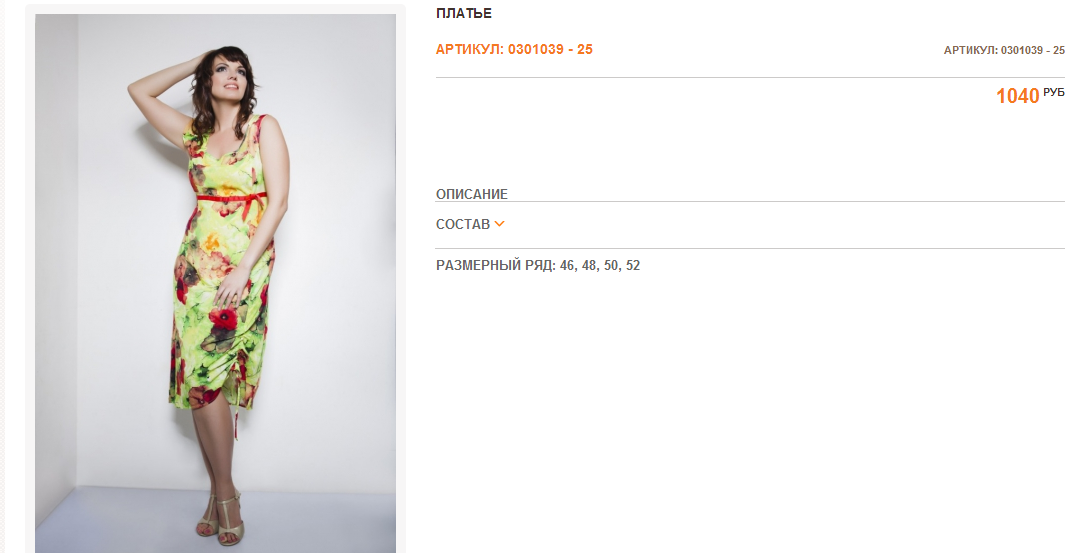Click the РУБ currency label
1075x553 pixels.
(x=1054, y=92)
